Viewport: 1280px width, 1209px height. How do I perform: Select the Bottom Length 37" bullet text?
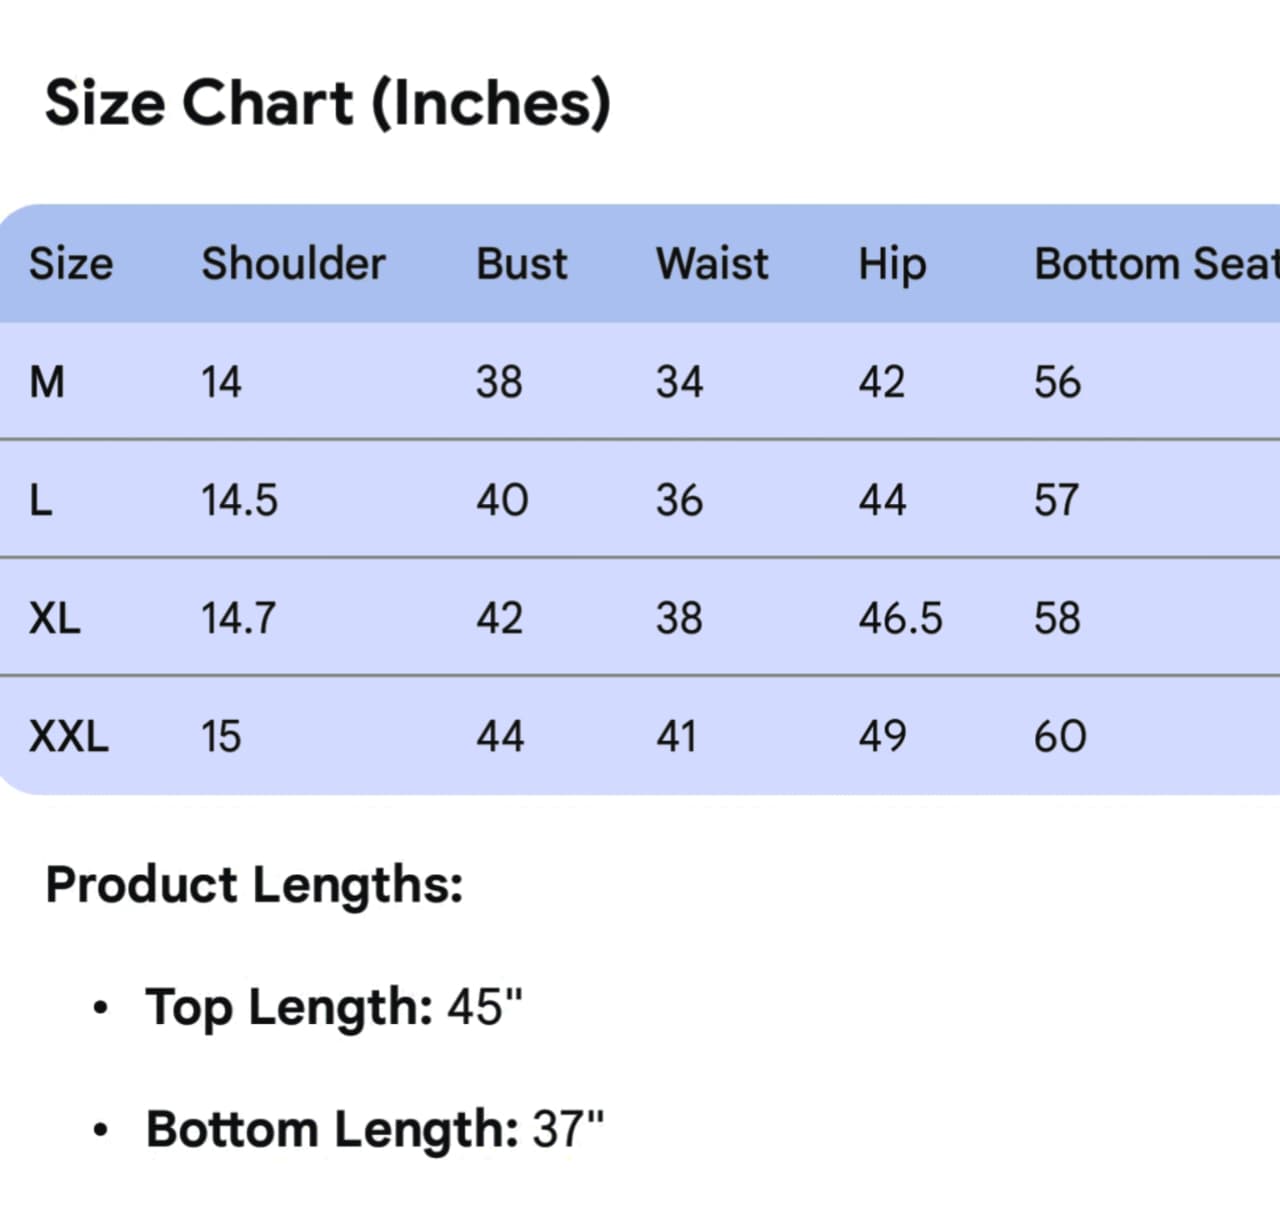[375, 1129]
